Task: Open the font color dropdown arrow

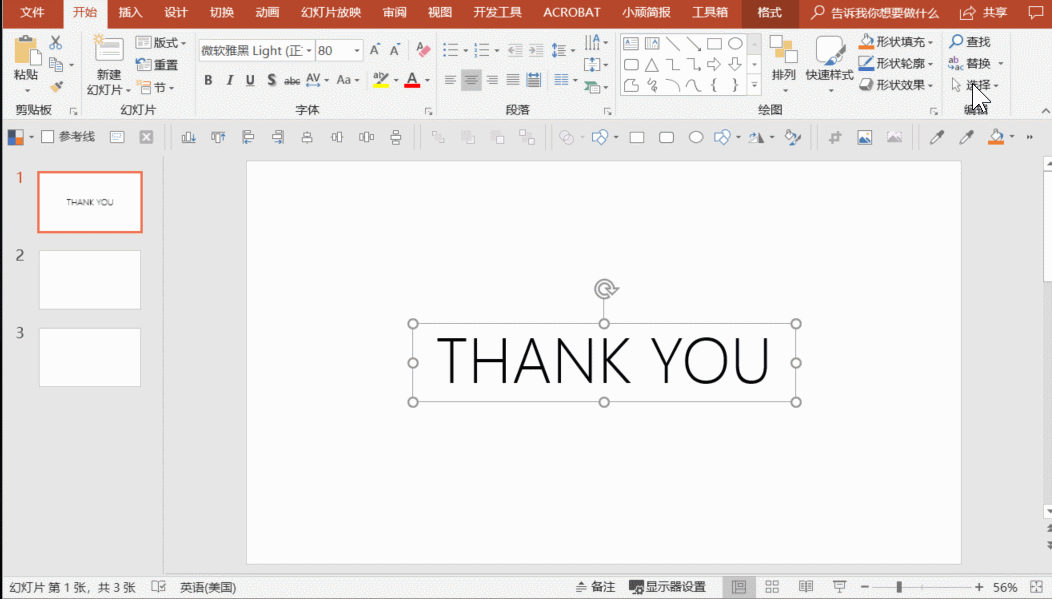Action: [427, 80]
